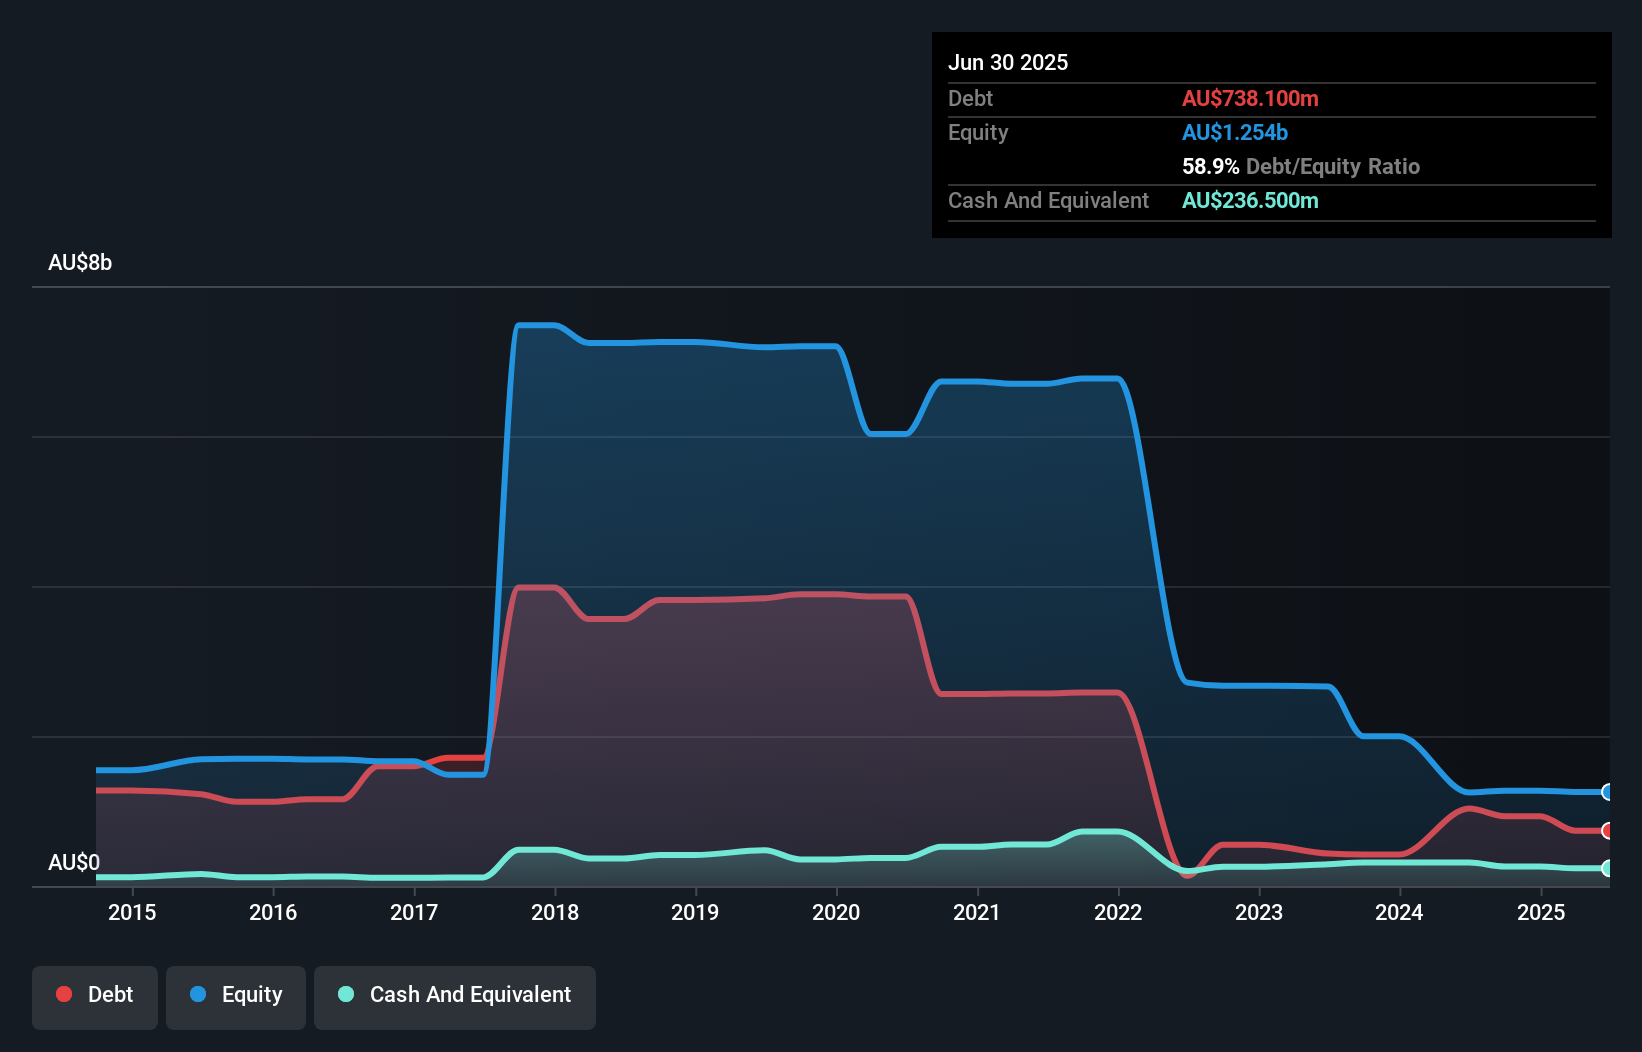Select the teal Cash endpoint marker on the chart
1642x1052 pixels.
pyautogui.click(x=1605, y=868)
